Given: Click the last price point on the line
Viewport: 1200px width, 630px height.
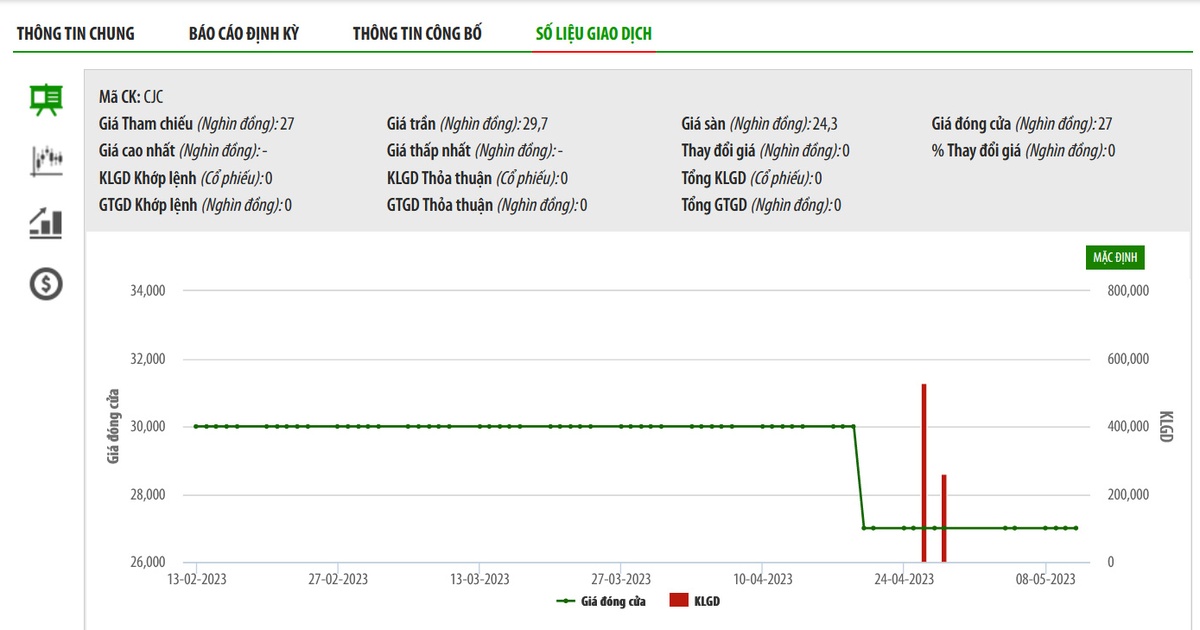Looking at the screenshot, I should click(x=1076, y=528).
